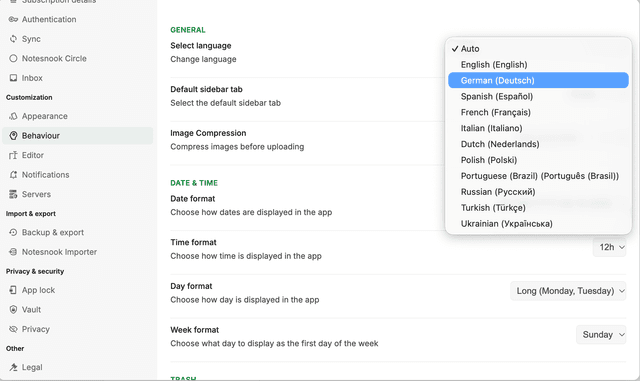Click the "DATE & TIME" section heading
The height and width of the screenshot is (381, 640).
[194, 183]
